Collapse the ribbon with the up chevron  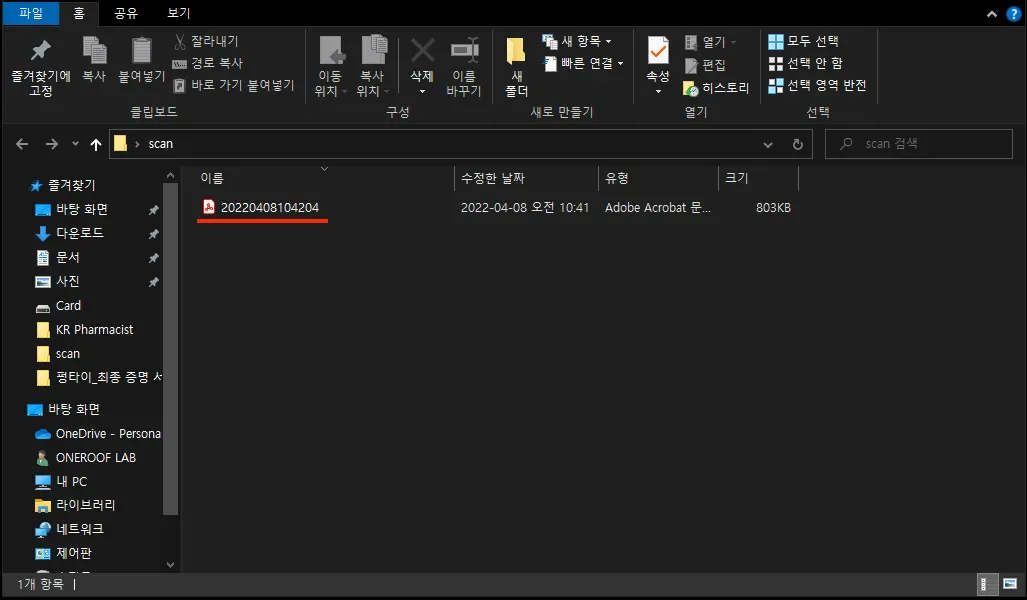[992, 14]
